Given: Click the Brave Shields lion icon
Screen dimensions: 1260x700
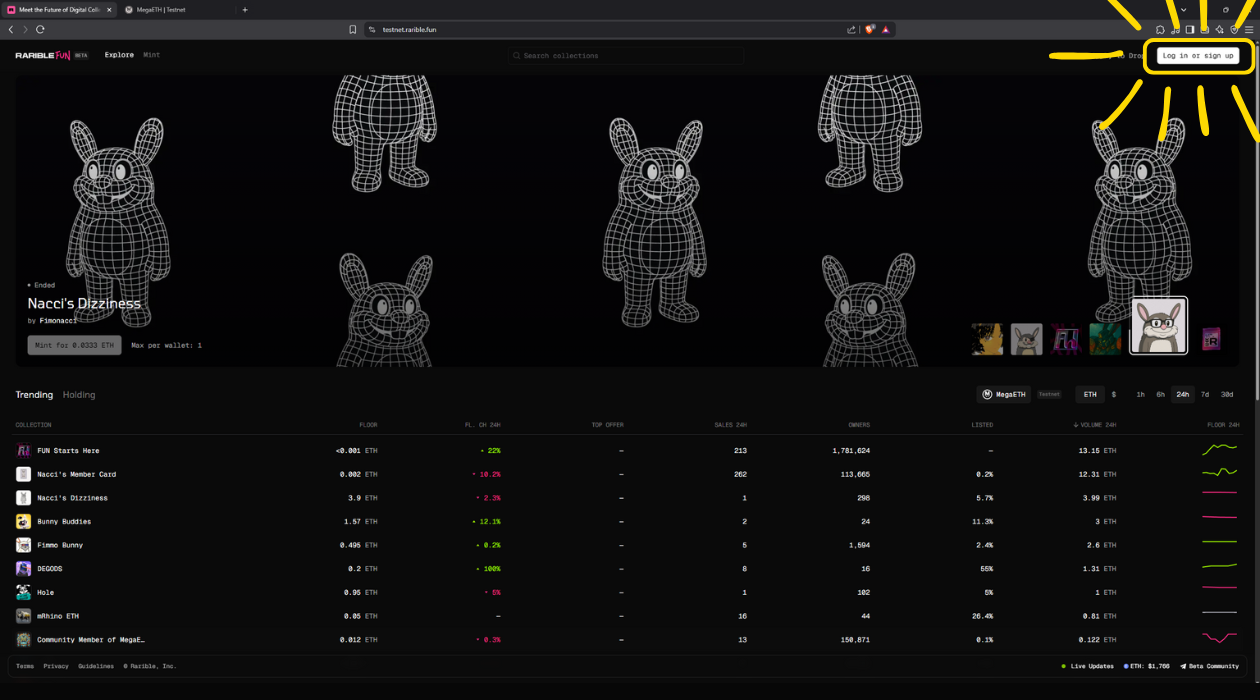Looking at the screenshot, I should [870, 30].
